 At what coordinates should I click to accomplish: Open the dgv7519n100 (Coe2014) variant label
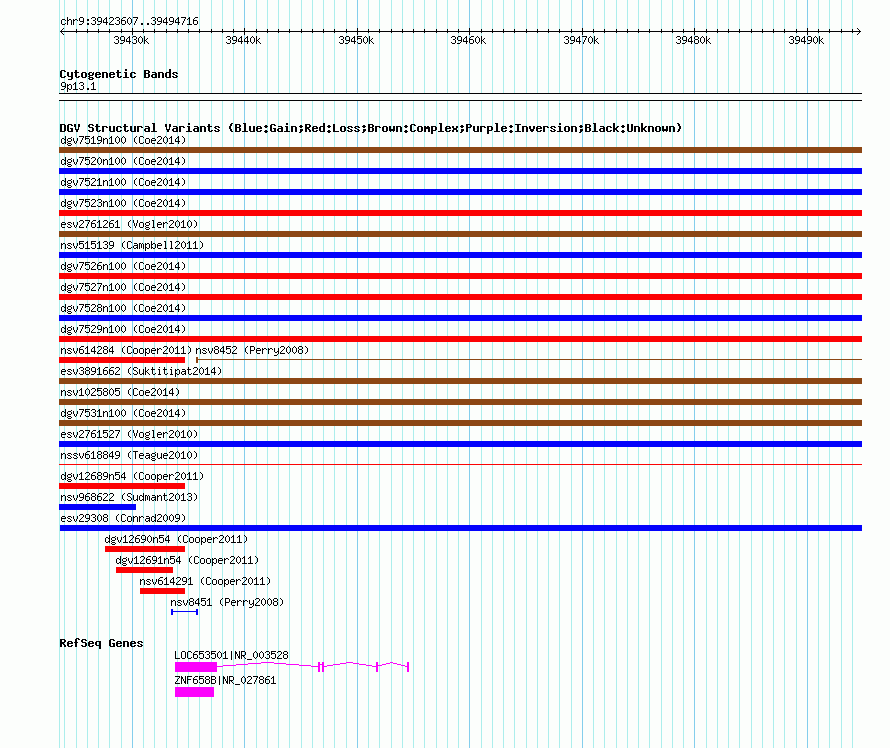click(123, 140)
